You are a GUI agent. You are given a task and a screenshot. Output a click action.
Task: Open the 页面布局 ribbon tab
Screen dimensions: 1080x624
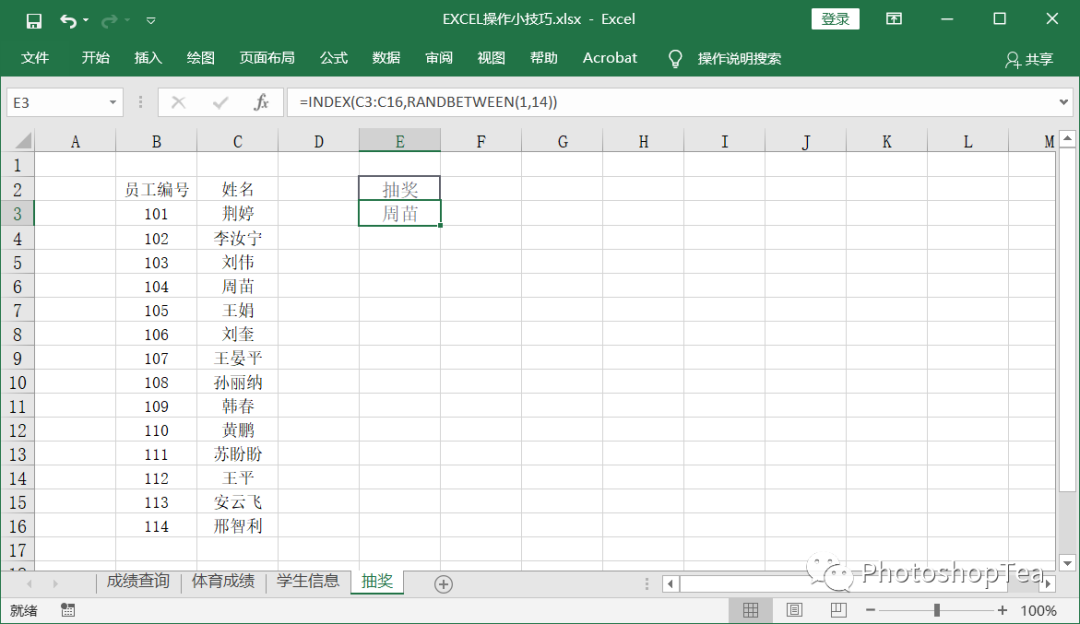point(267,58)
